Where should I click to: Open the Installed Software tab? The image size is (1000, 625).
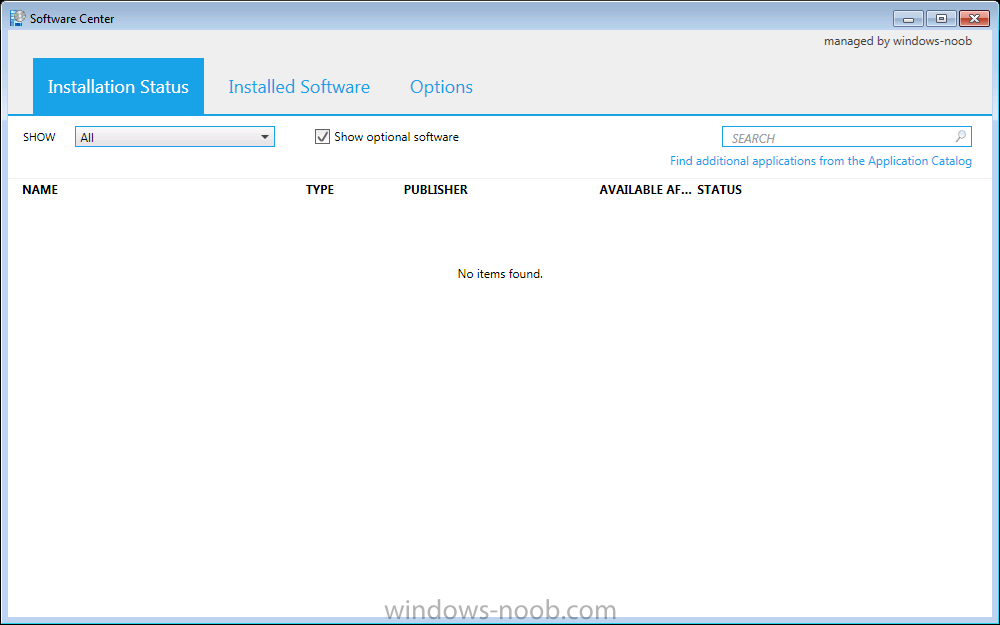(x=299, y=87)
